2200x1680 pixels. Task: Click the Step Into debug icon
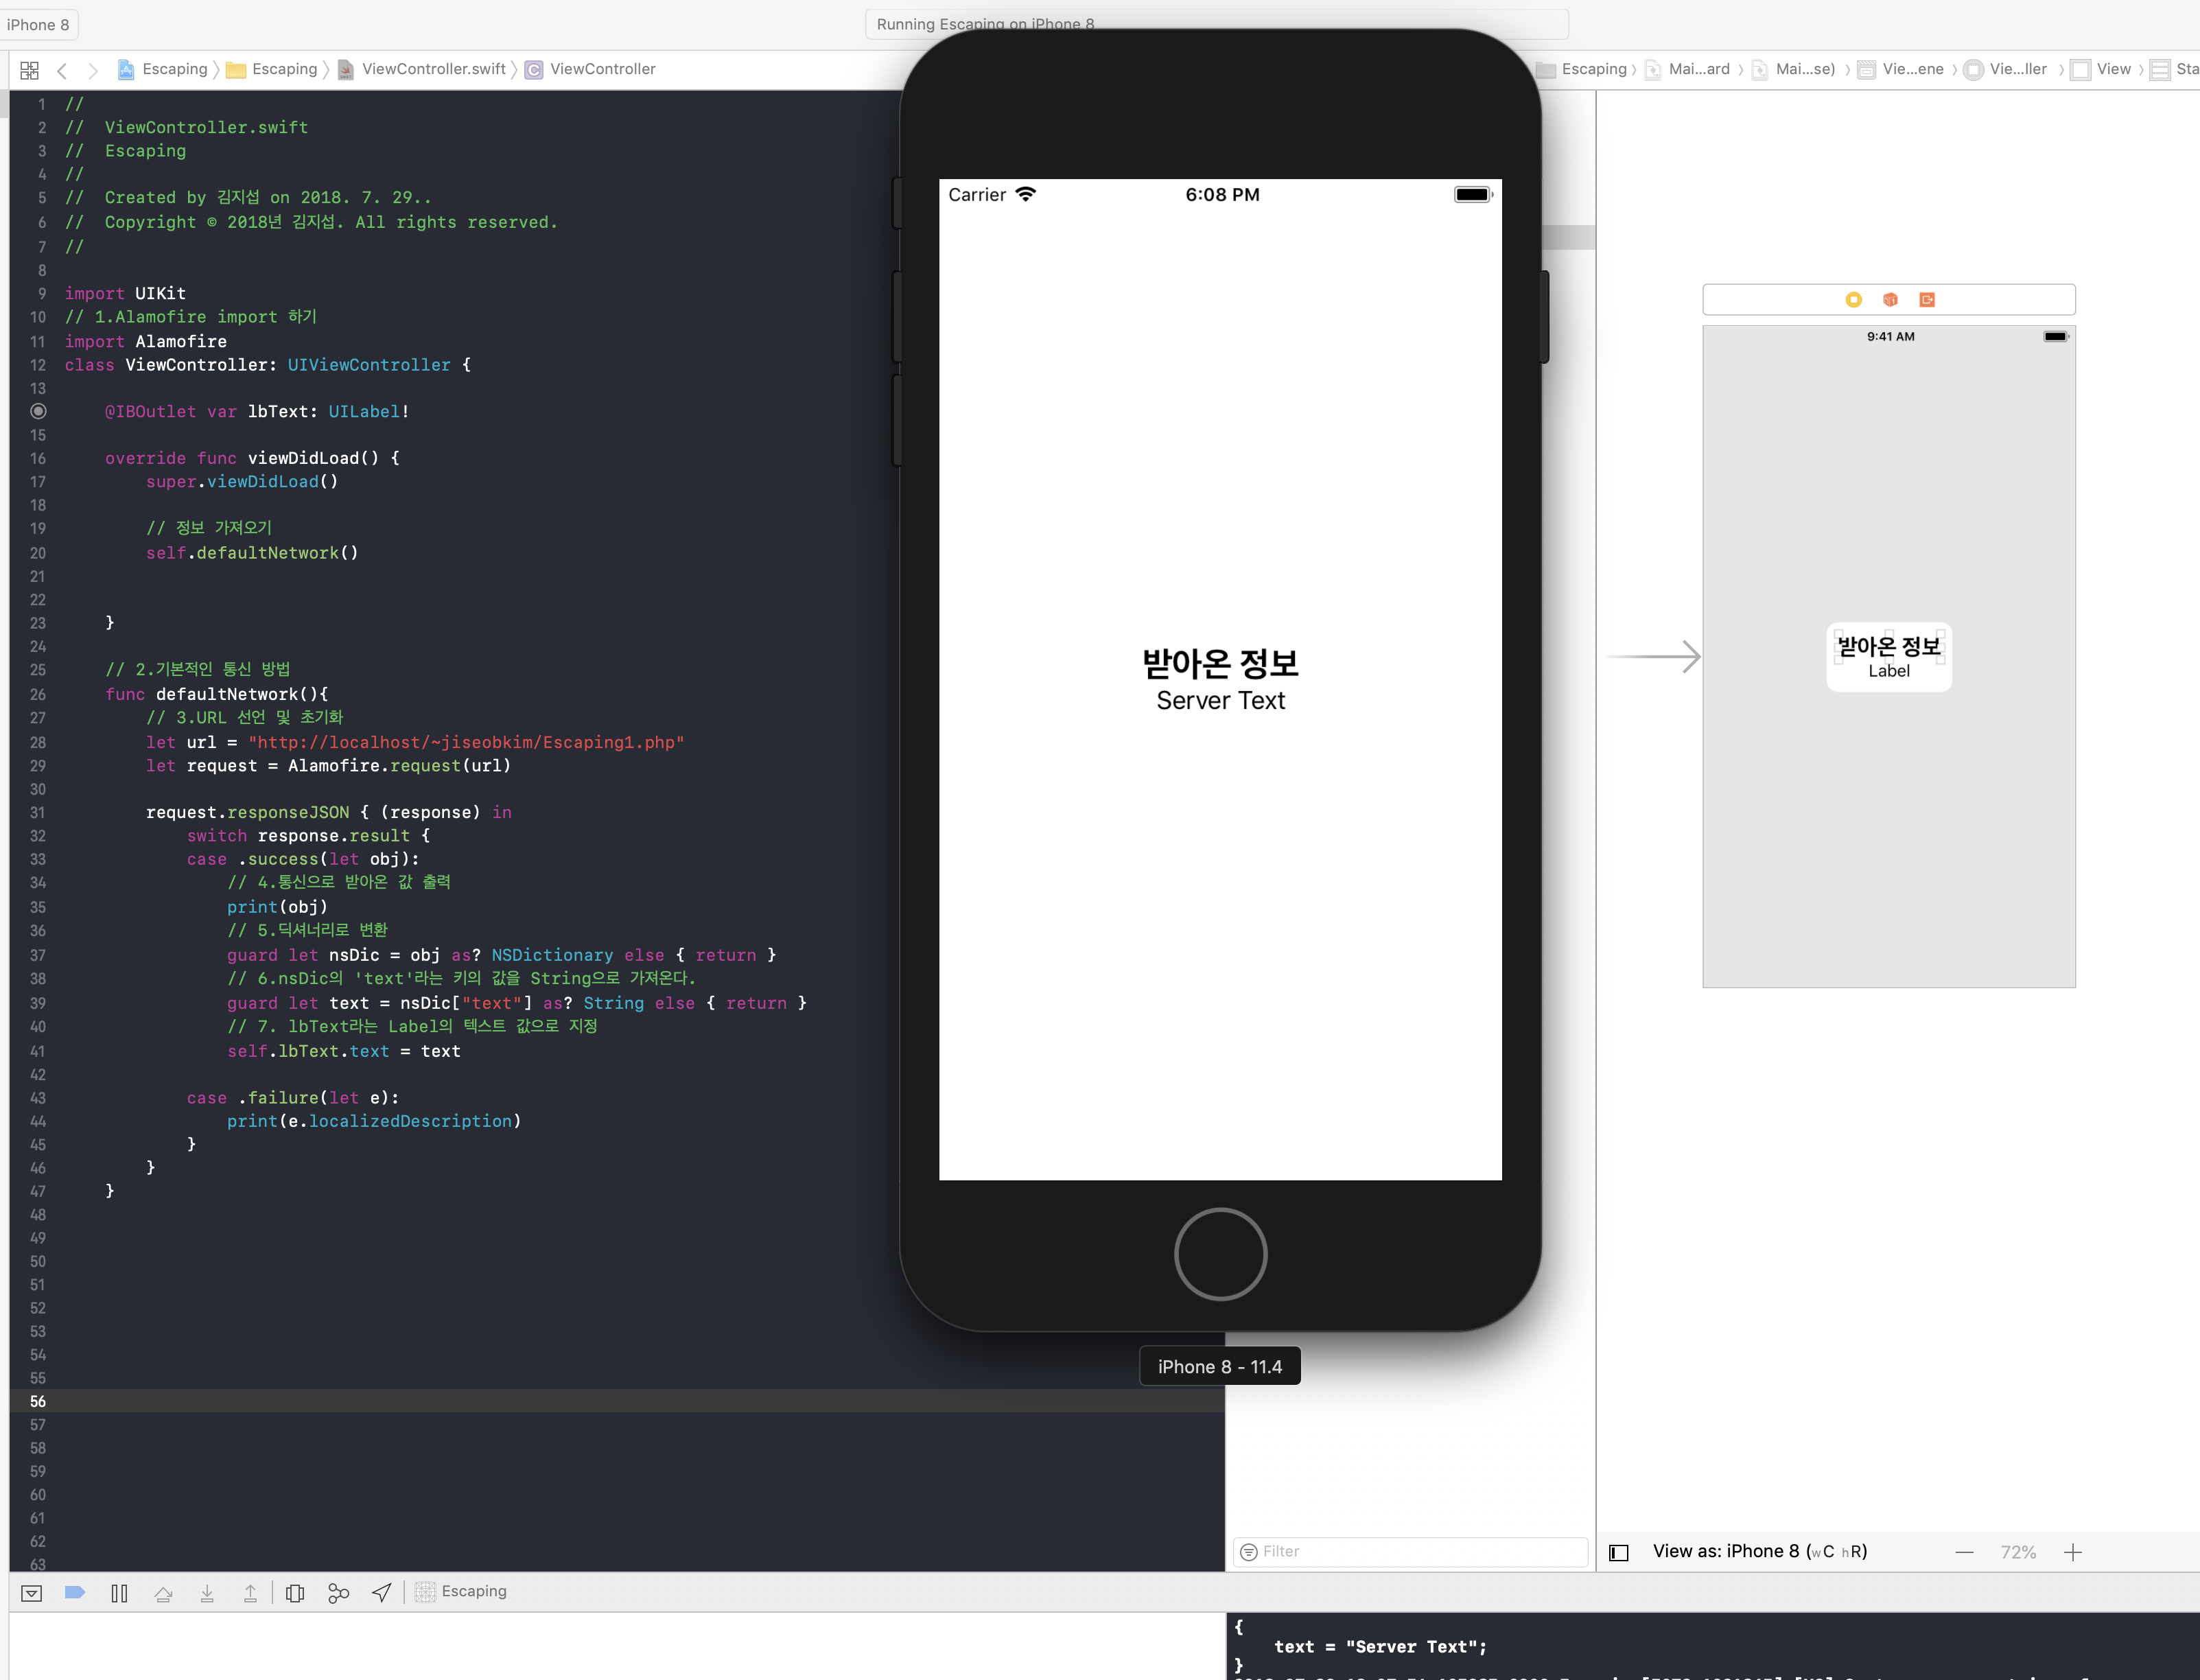click(x=207, y=1593)
